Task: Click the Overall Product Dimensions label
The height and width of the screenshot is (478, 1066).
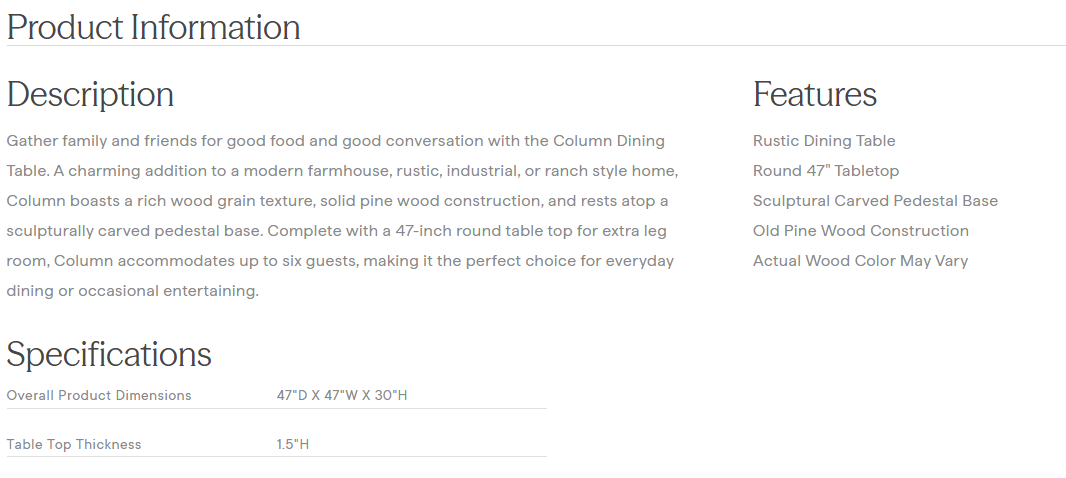Action: pyautogui.click(x=99, y=395)
